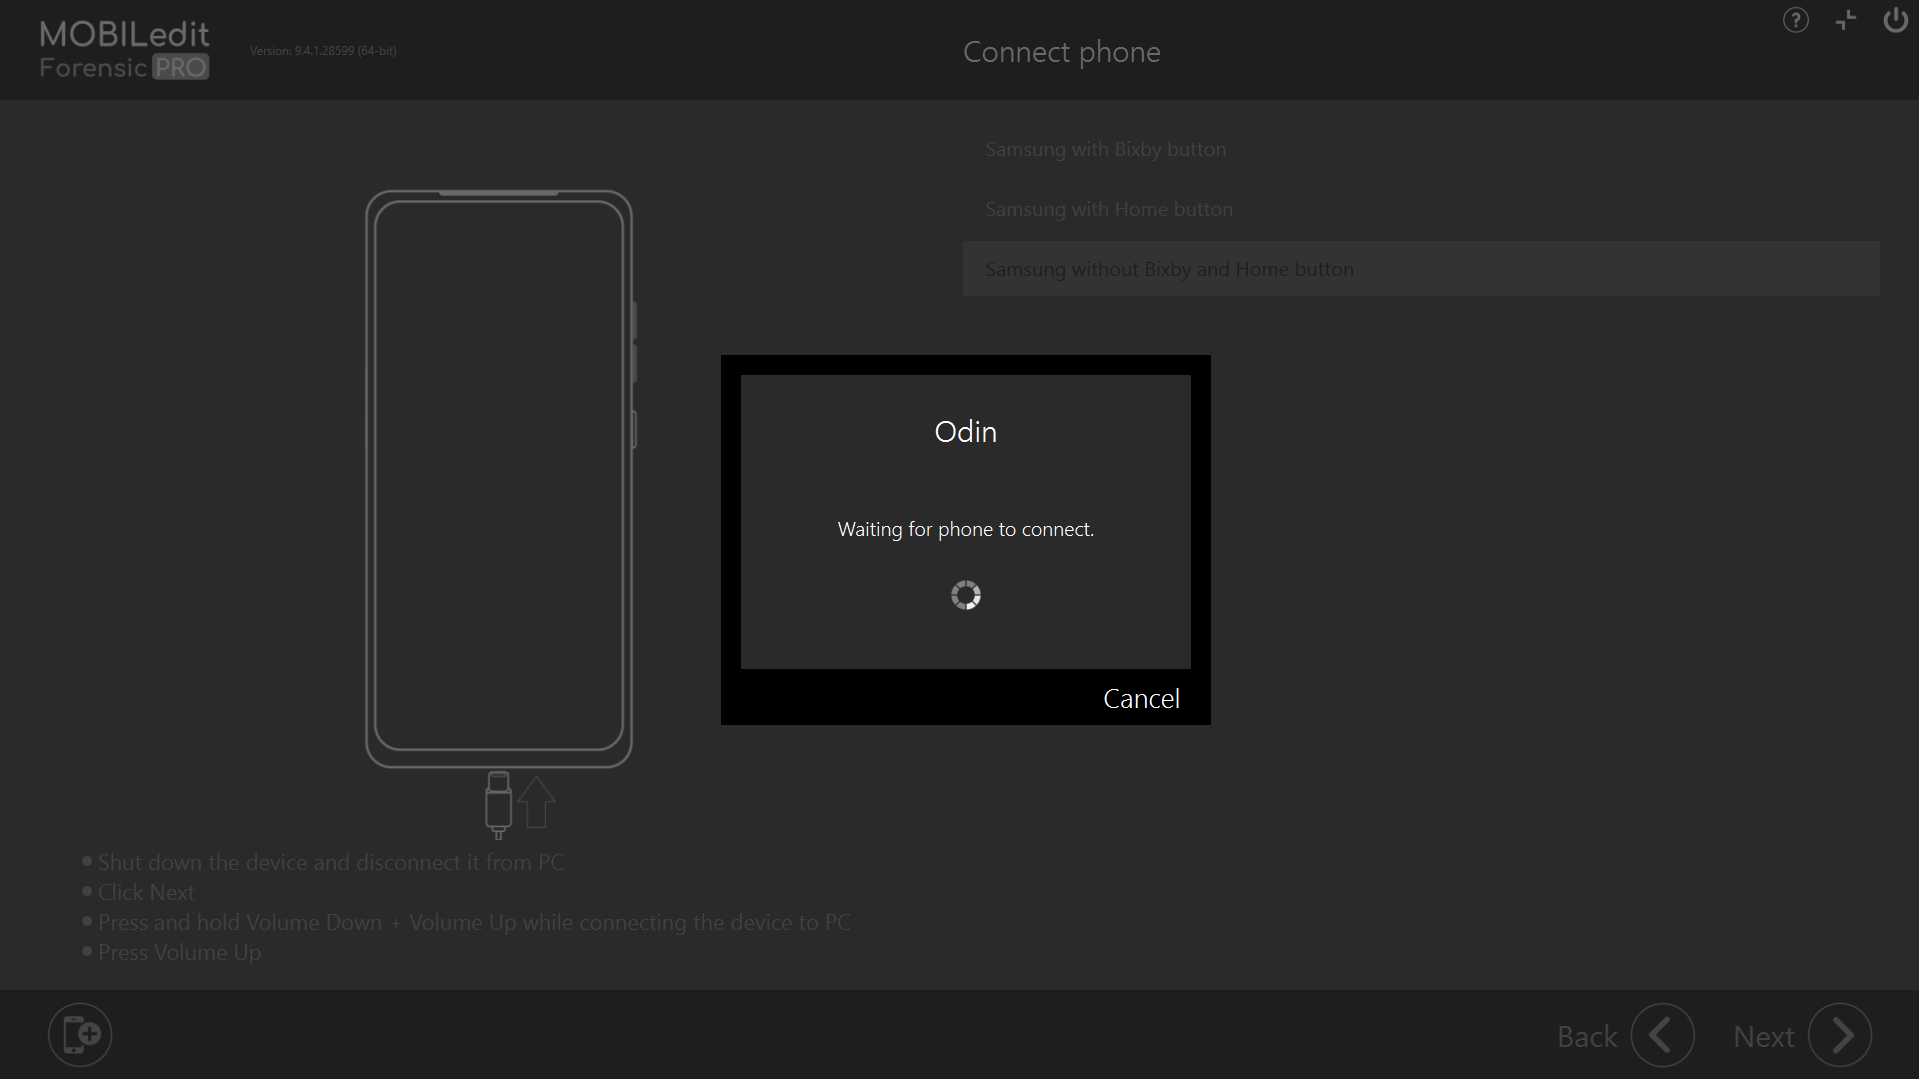Select Samsung with Home button

tap(1108, 209)
